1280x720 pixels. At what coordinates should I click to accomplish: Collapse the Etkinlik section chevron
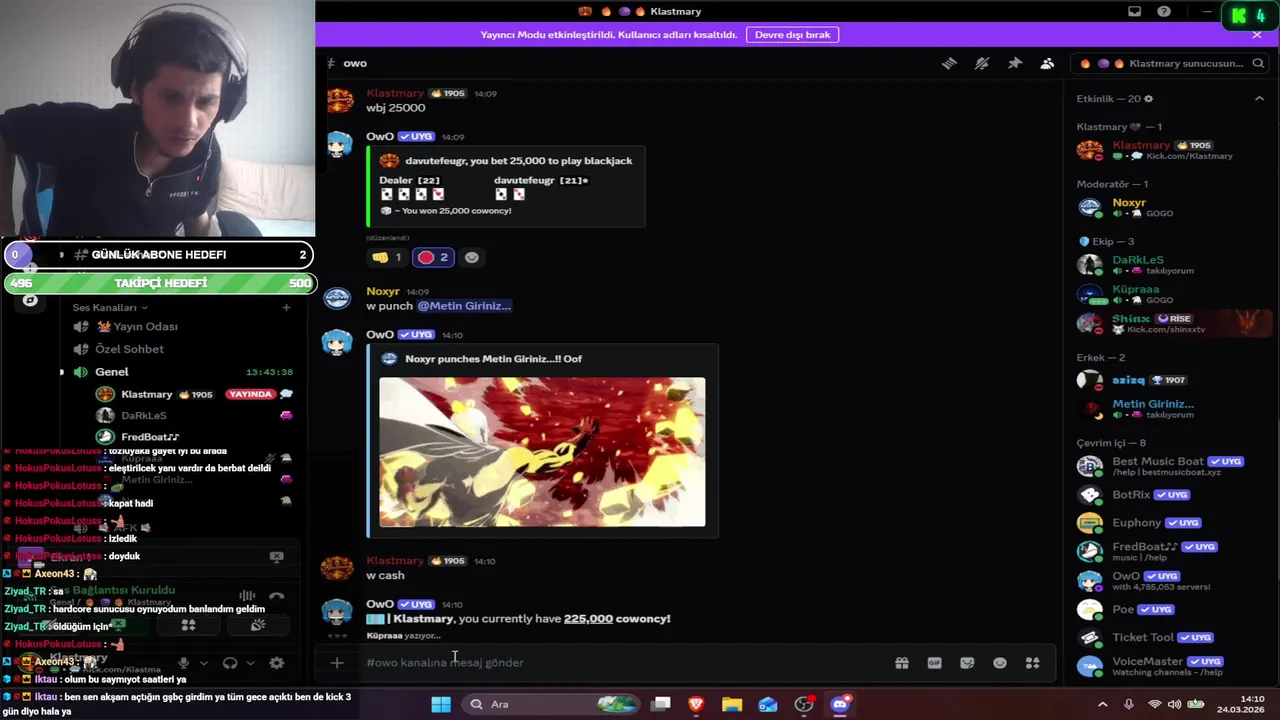(1259, 99)
